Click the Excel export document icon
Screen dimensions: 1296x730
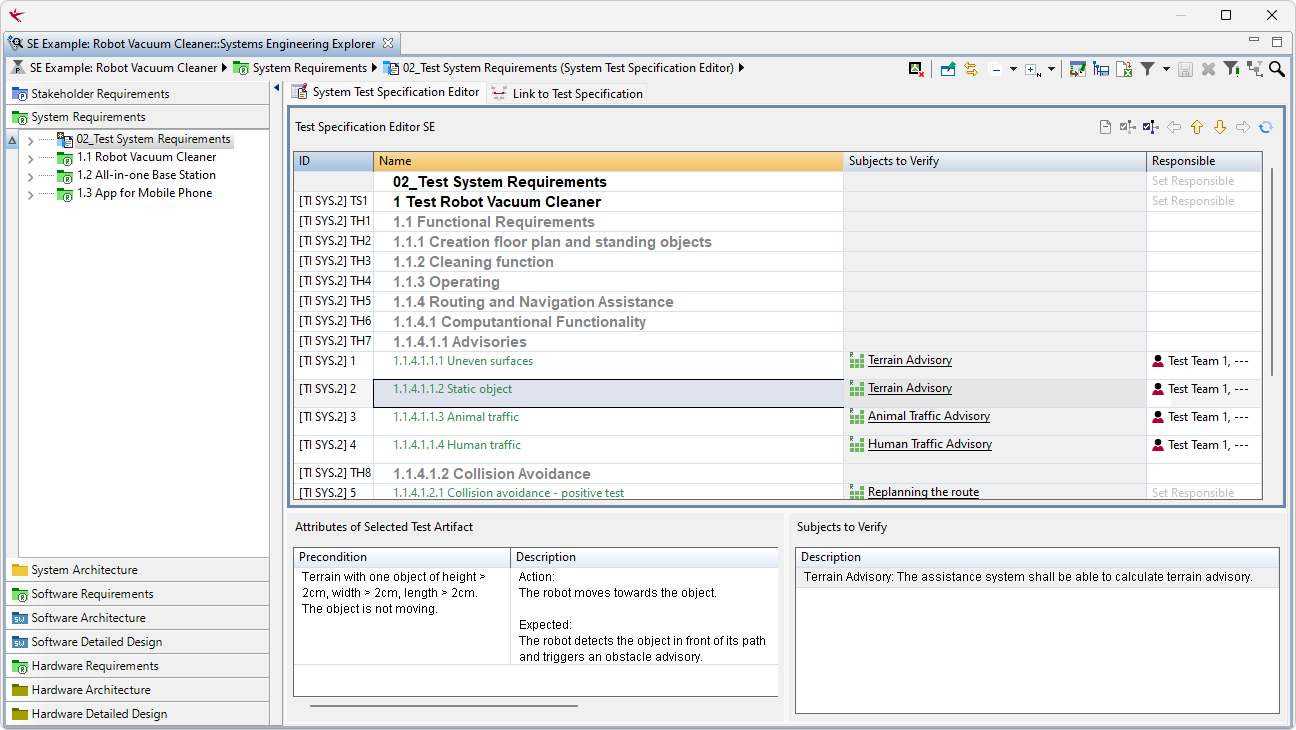[1124, 69]
